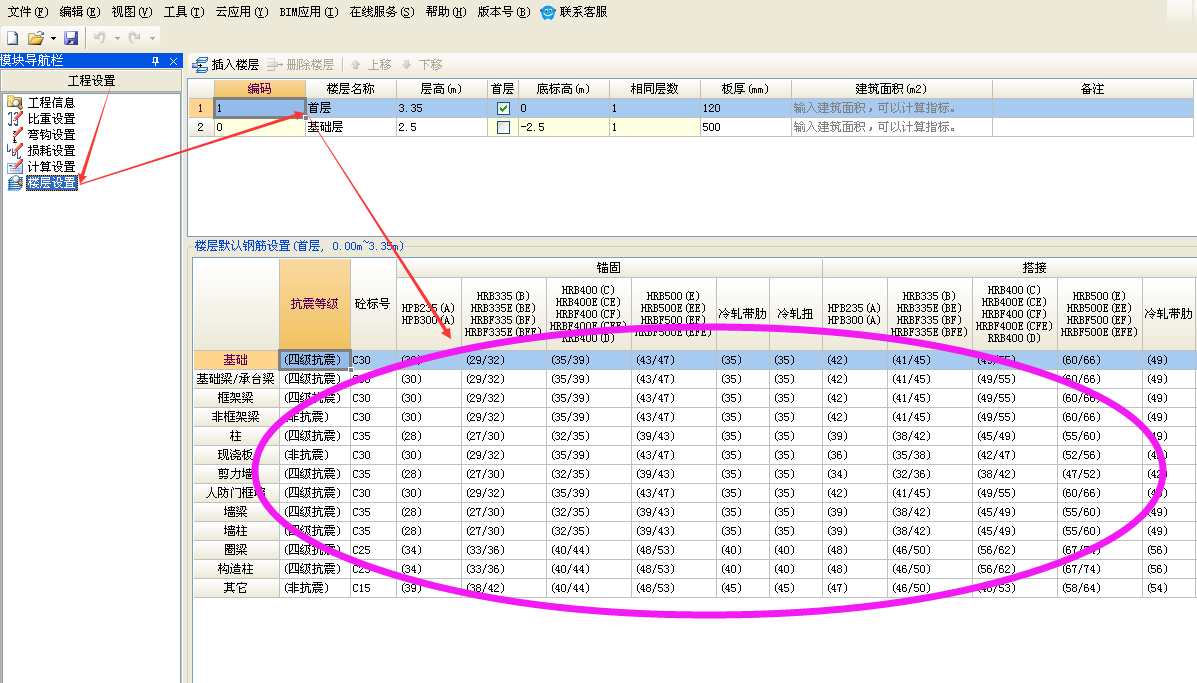Open the 文件(F) menu
This screenshot has height=683, width=1197.
click(27, 12)
